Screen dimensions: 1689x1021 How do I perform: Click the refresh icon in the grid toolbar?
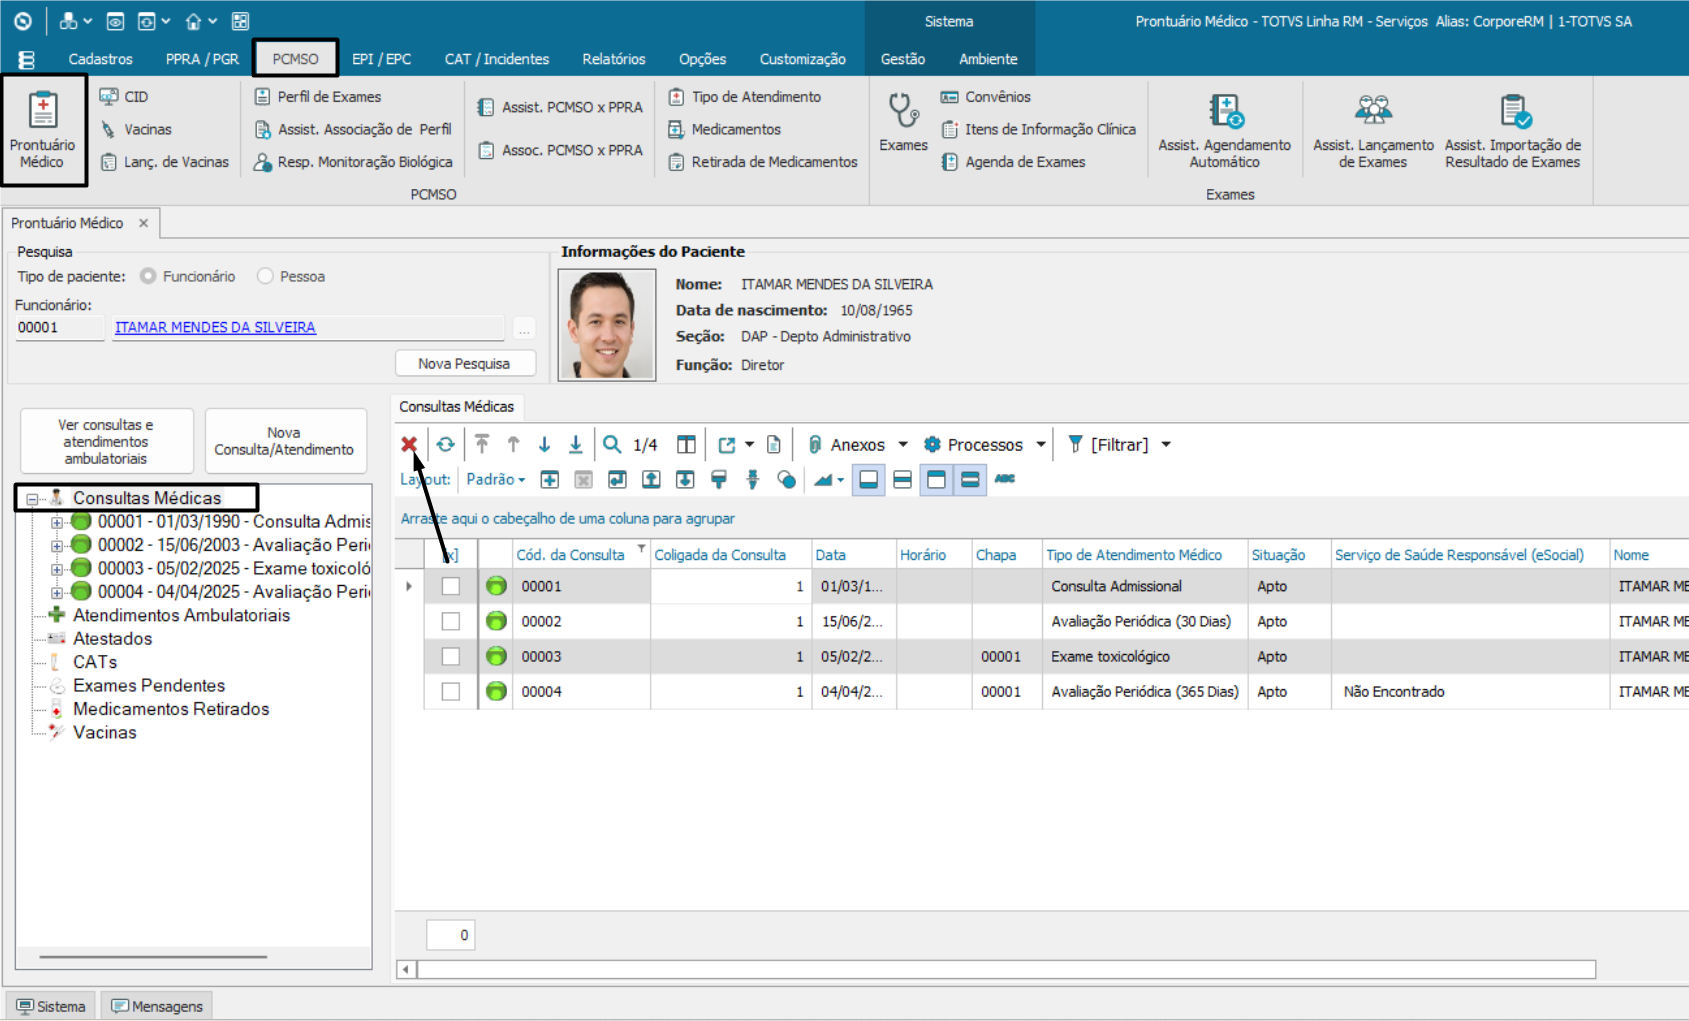446,444
